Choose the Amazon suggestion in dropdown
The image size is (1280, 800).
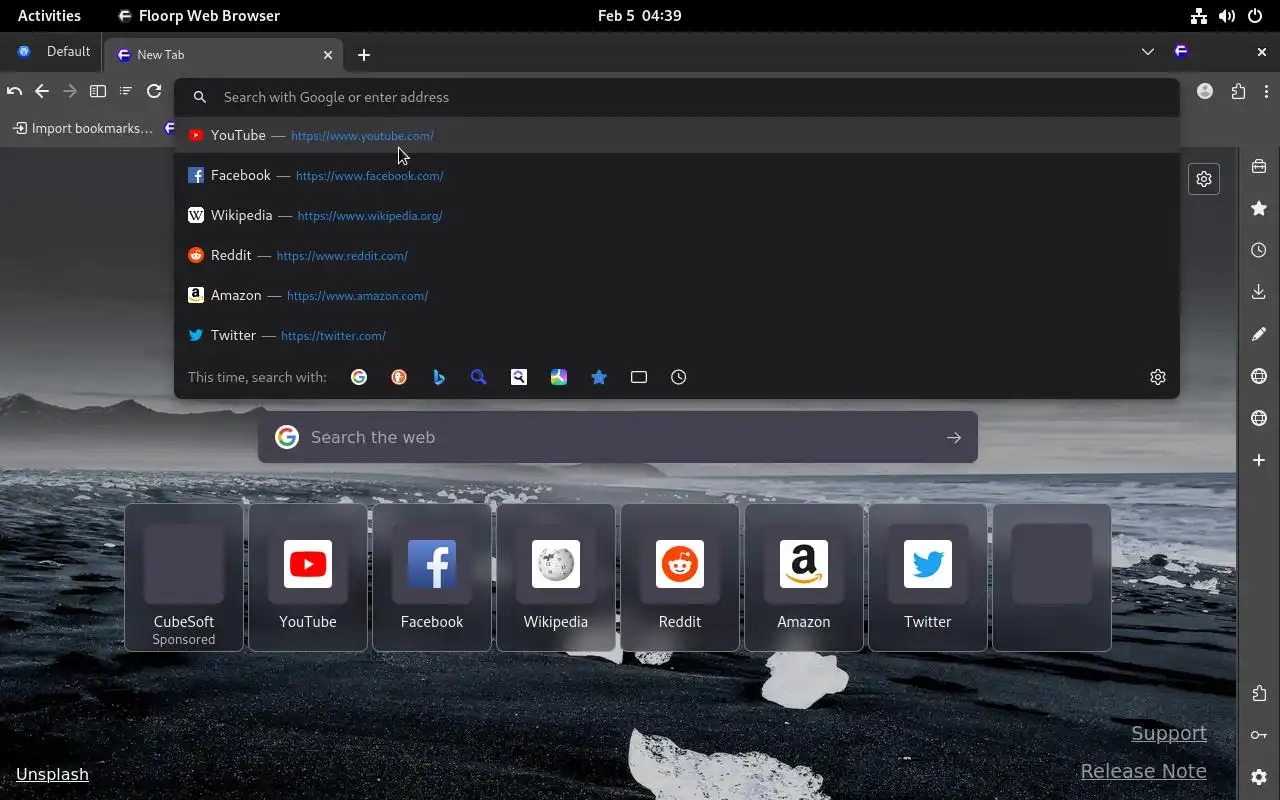click(677, 295)
